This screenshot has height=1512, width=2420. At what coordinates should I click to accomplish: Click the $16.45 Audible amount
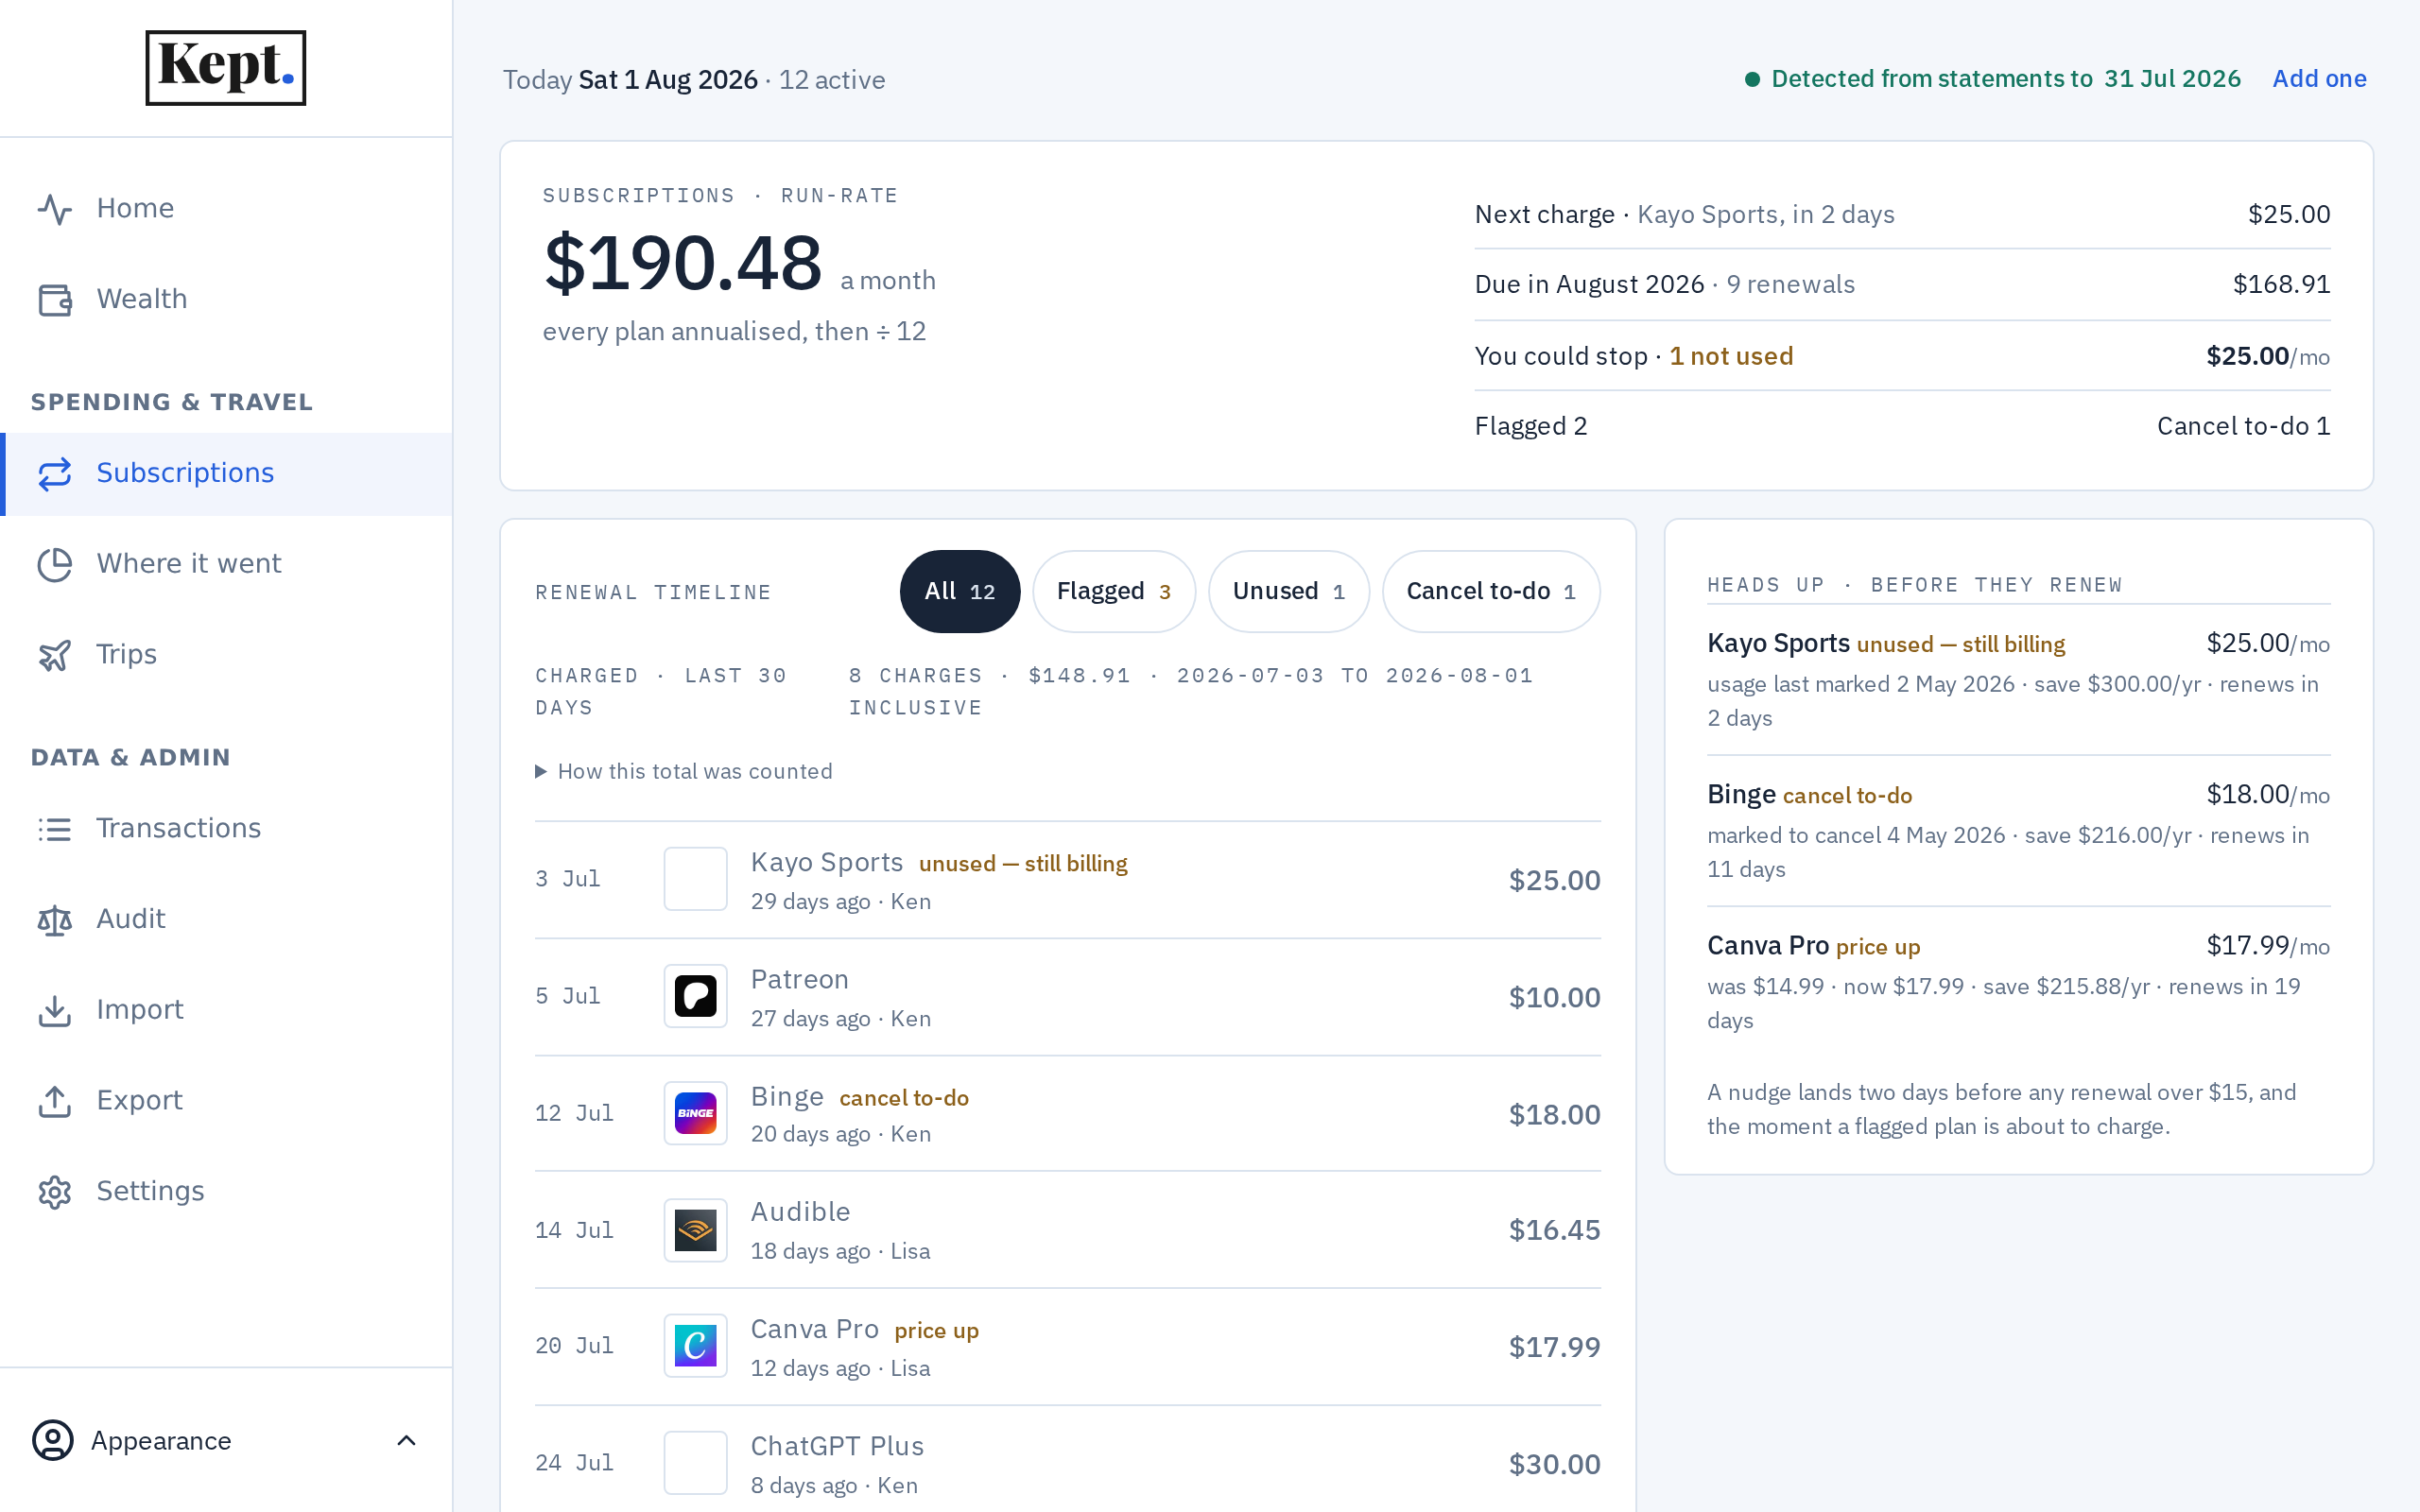pyautogui.click(x=1554, y=1230)
